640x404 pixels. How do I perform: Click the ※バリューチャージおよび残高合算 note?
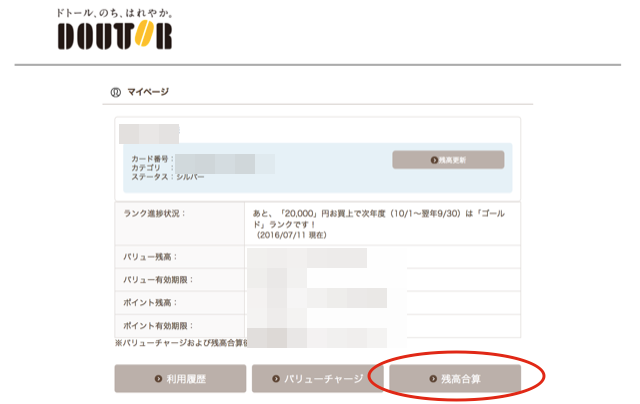click(181, 343)
